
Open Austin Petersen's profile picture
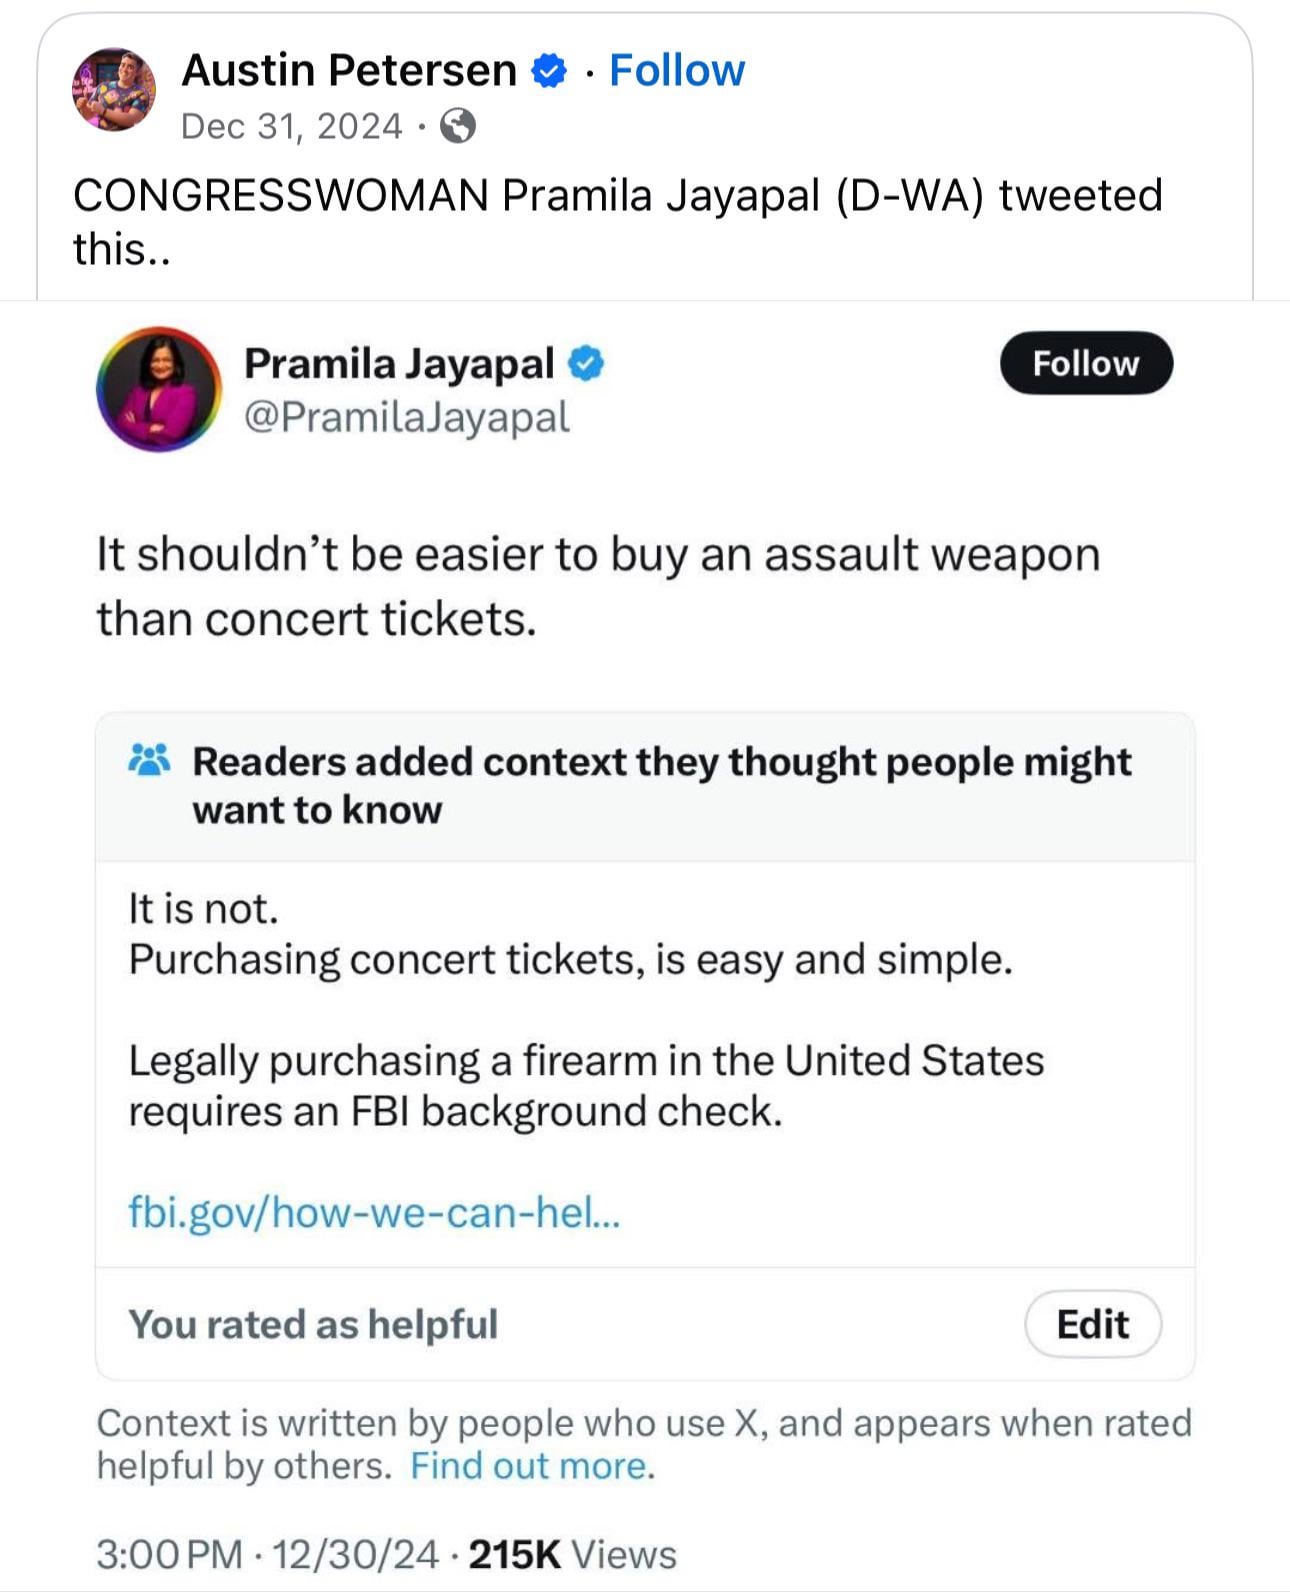(x=114, y=90)
